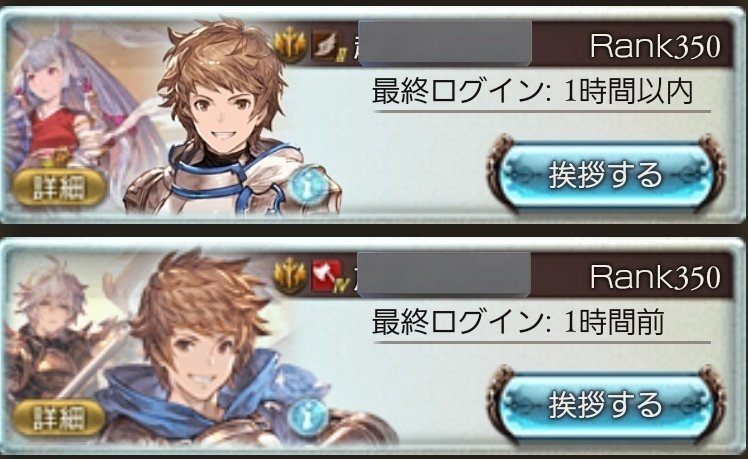Viewport: 748px width, 459px height.
Task: Select the 最終ログイン: 1時間前 text
Action: 518,322
